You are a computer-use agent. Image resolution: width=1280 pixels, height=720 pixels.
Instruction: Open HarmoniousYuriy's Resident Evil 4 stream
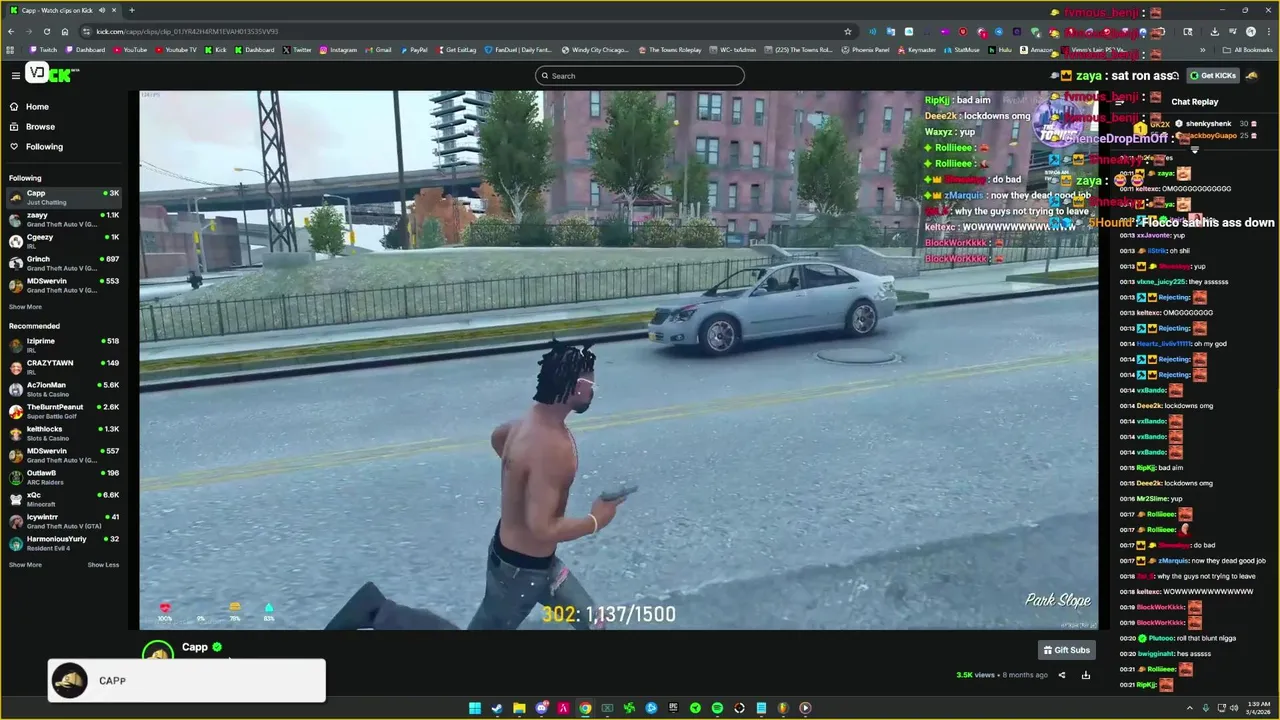[65, 543]
